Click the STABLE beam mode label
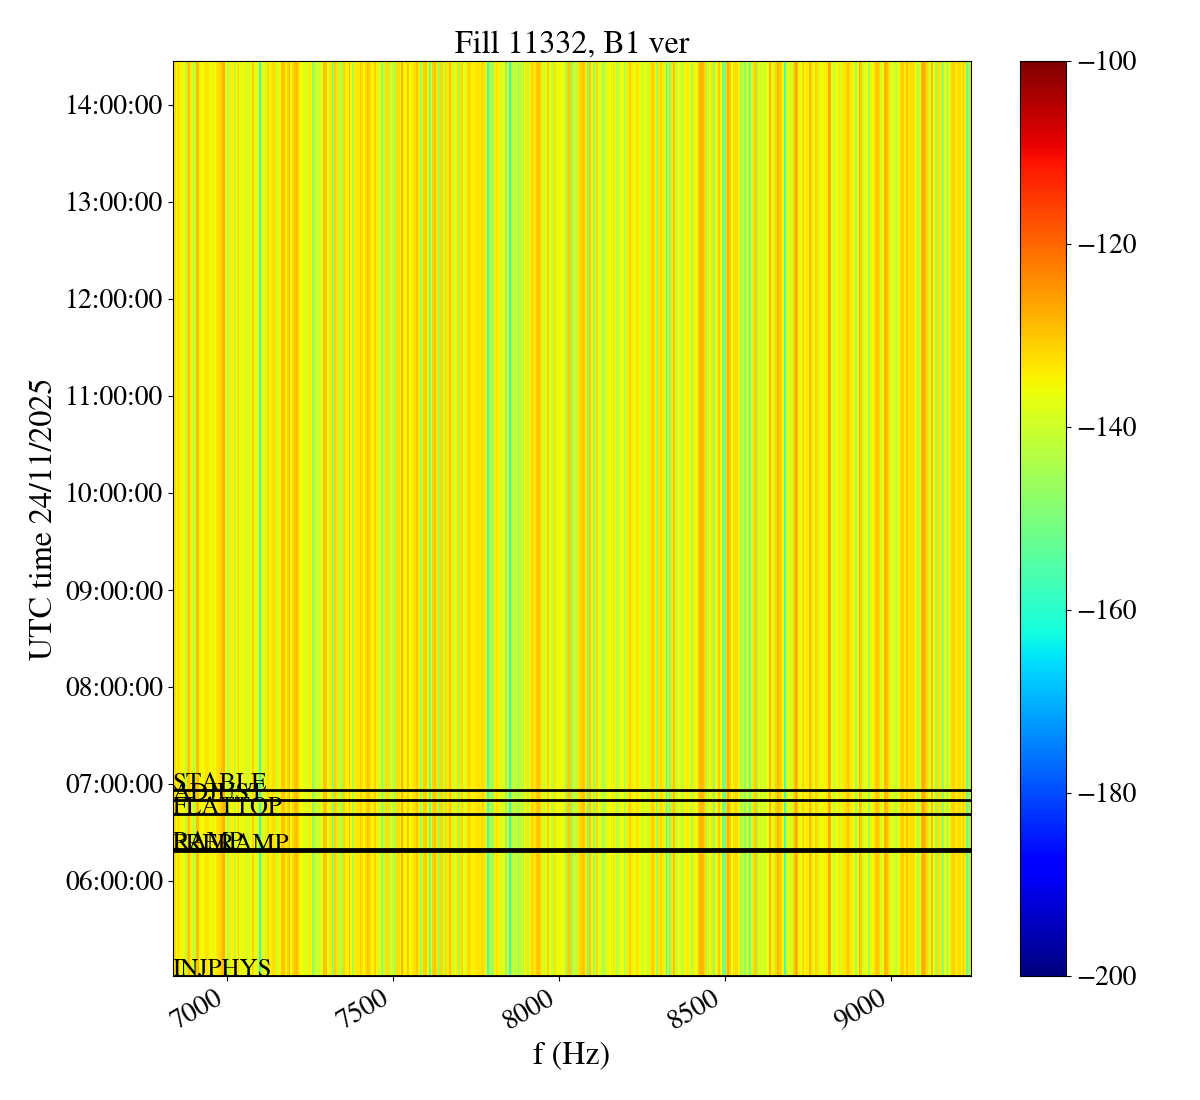 pyautogui.click(x=220, y=781)
